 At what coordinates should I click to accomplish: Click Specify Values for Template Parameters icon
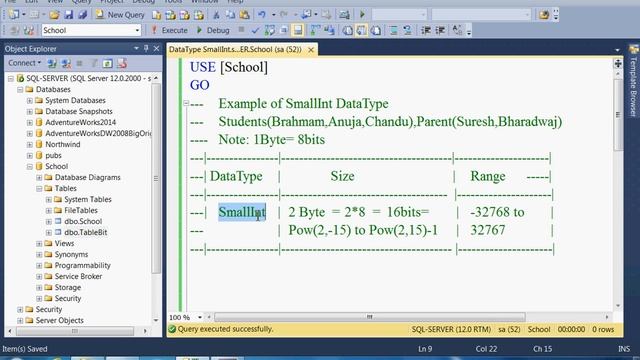coord(457,30)
